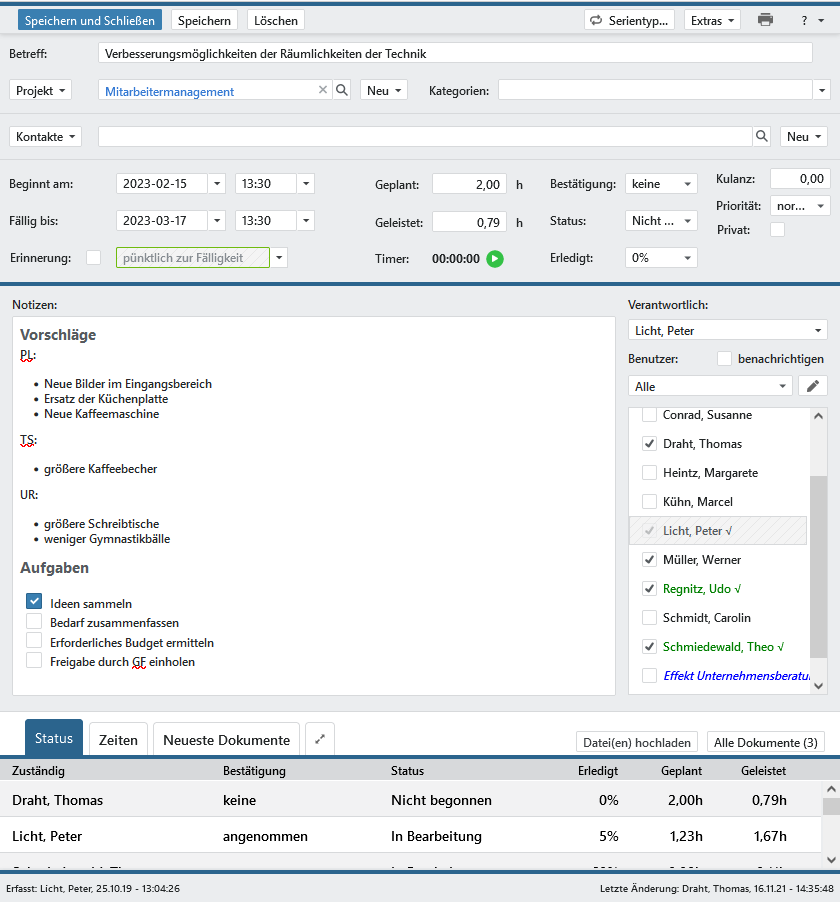The image size is (840, 902).
Task: Switch to the Zeiten tab
Action: click(x=118, y=740)
